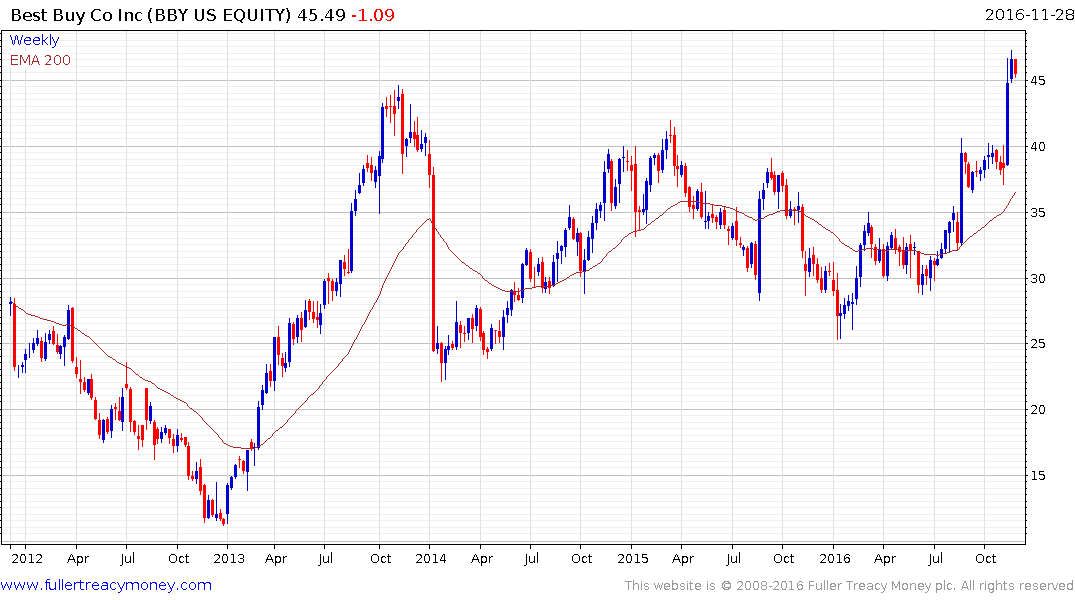This screenshot has height=600, width=1075.
Task: Click the 45 price axis label
Action: tap(1038, 81)
